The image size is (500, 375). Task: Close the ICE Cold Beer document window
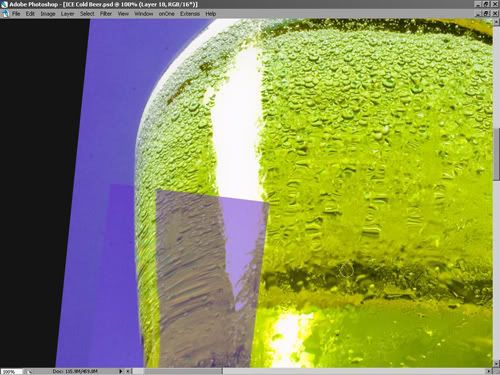click(x=495, y=13)
